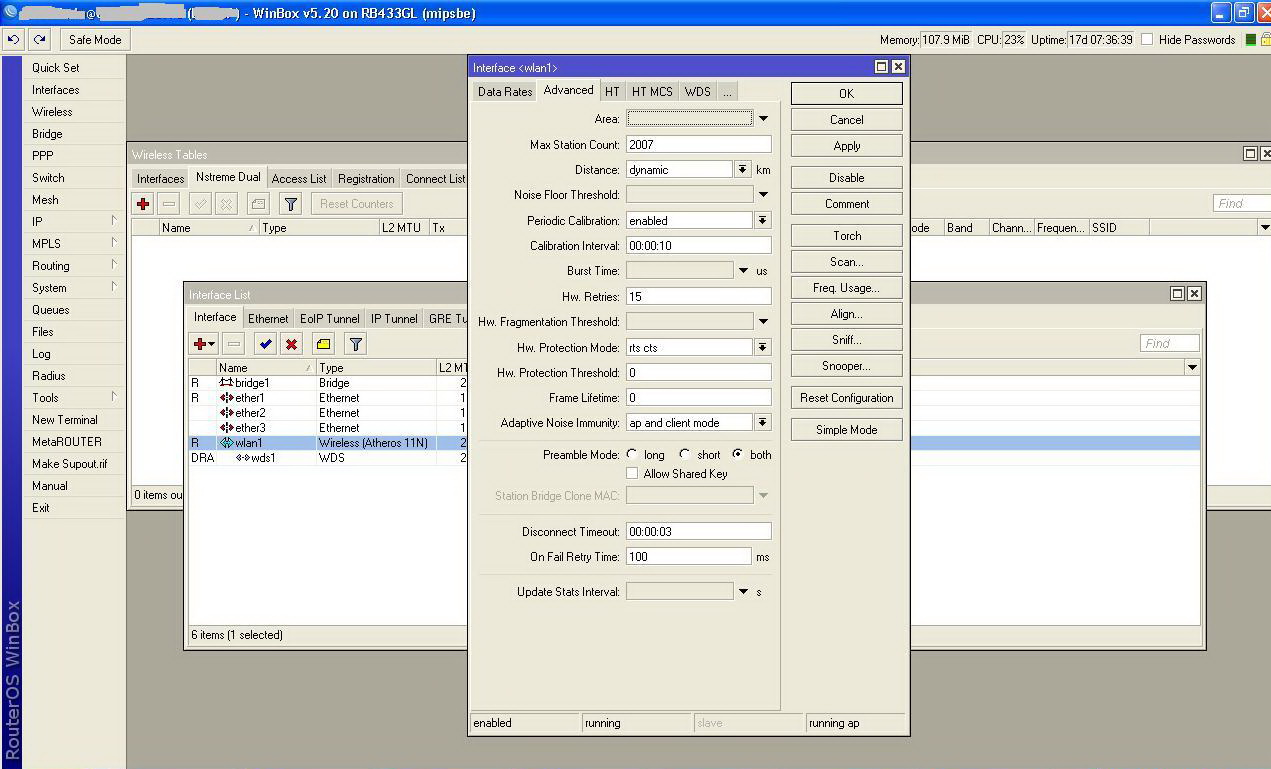The width and height of the screenshot is (1271, 769).
Task: Open the Hw. Protection Mode dropdown
Action: 762,347
